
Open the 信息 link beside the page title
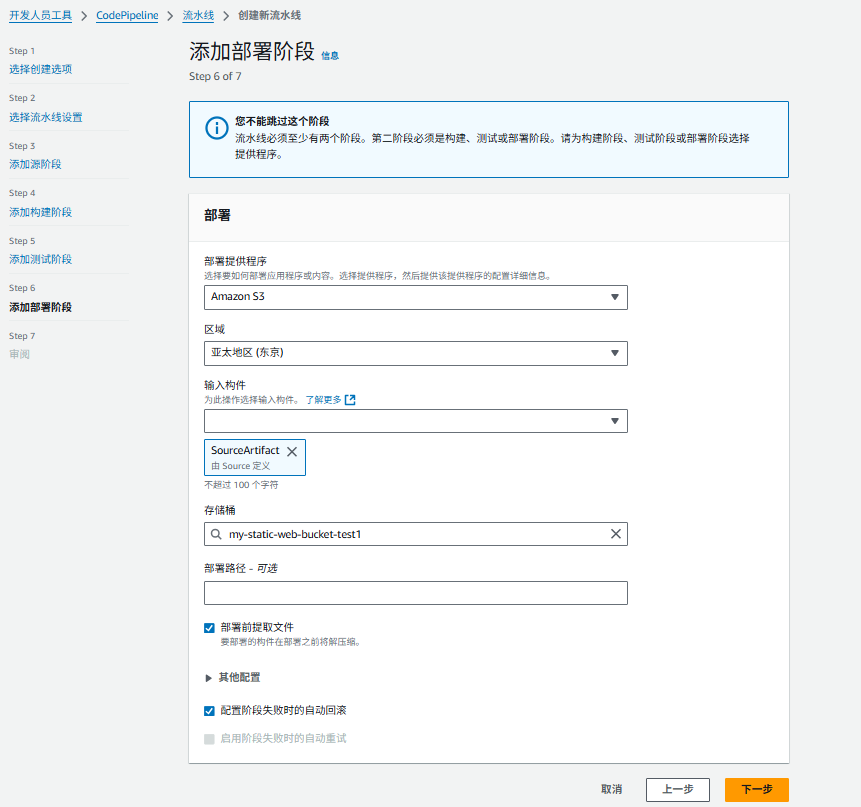click(x=330, y=55)
